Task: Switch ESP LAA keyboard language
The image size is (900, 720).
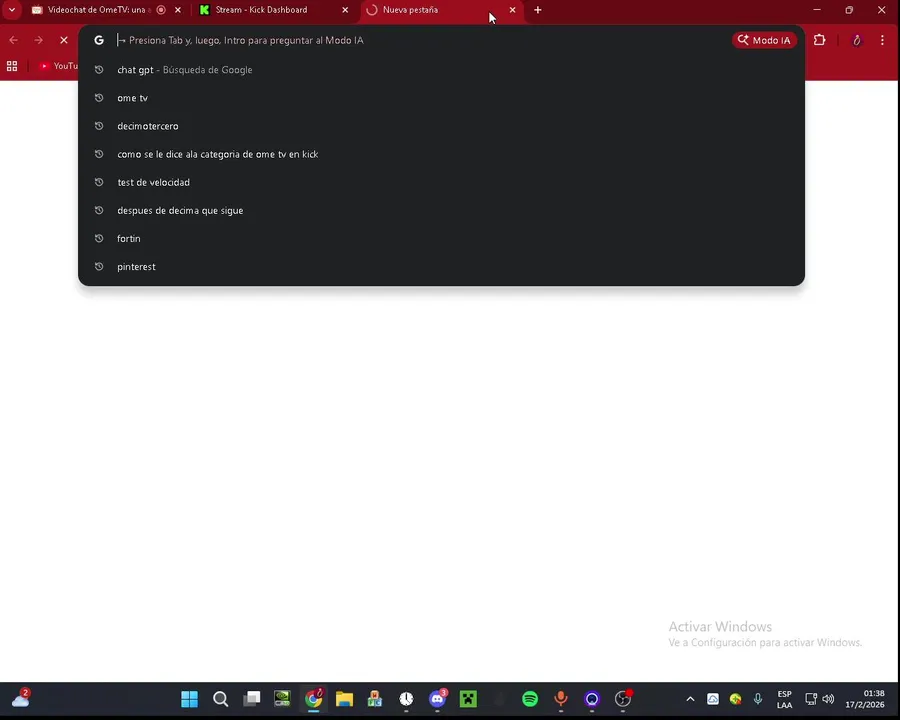Action: (784, 699)
